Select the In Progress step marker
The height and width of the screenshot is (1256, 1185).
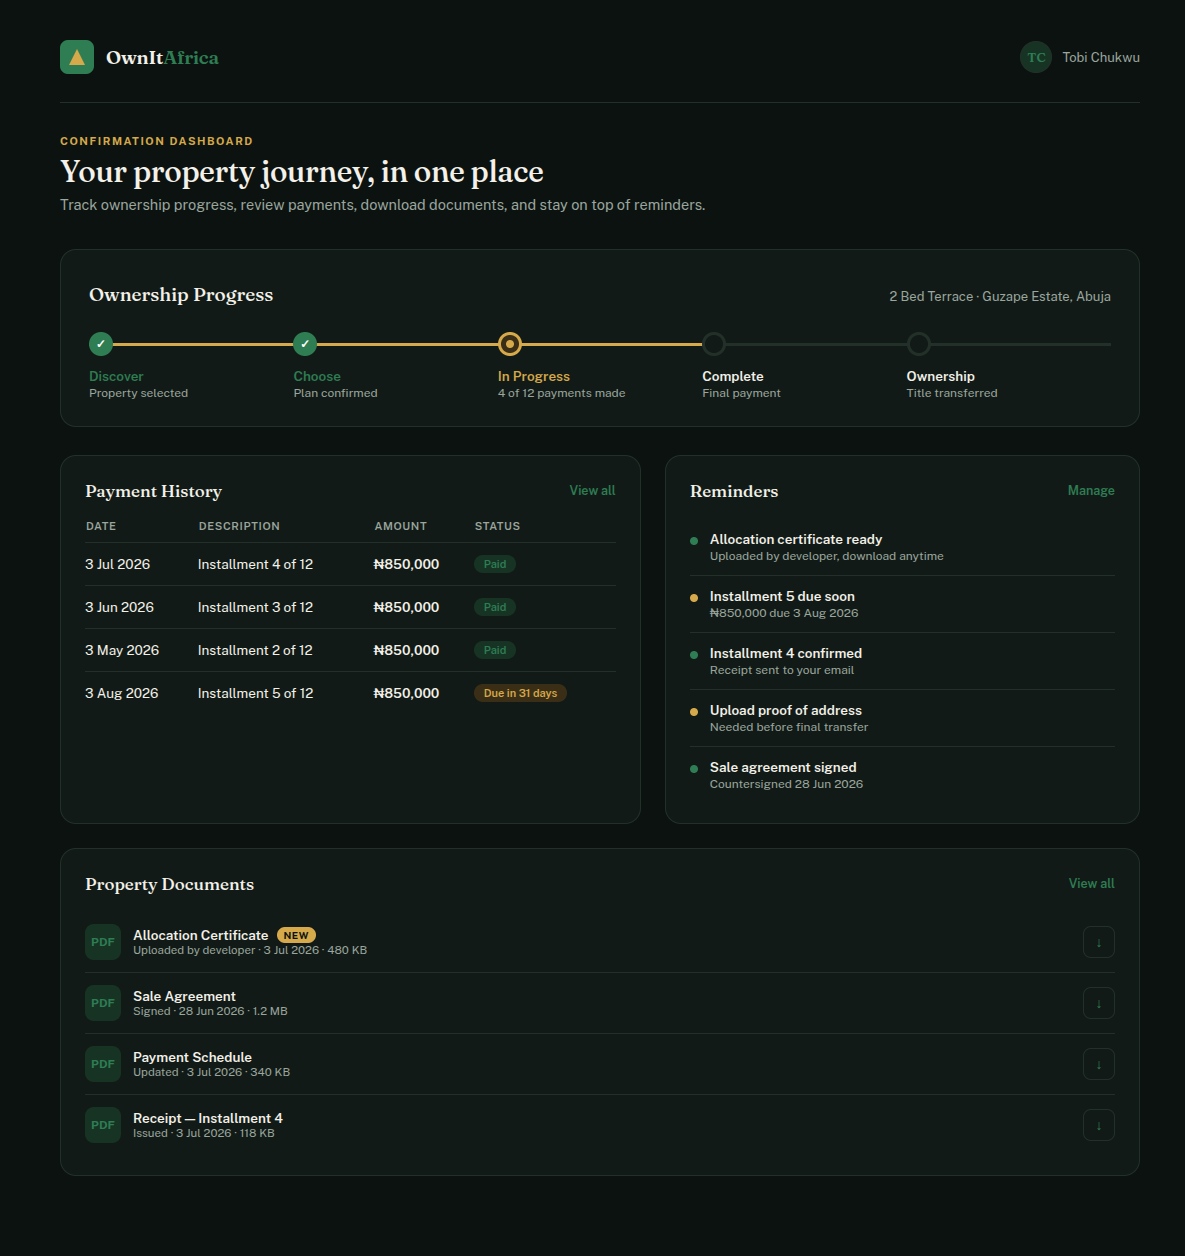click(x=510, y=344)
